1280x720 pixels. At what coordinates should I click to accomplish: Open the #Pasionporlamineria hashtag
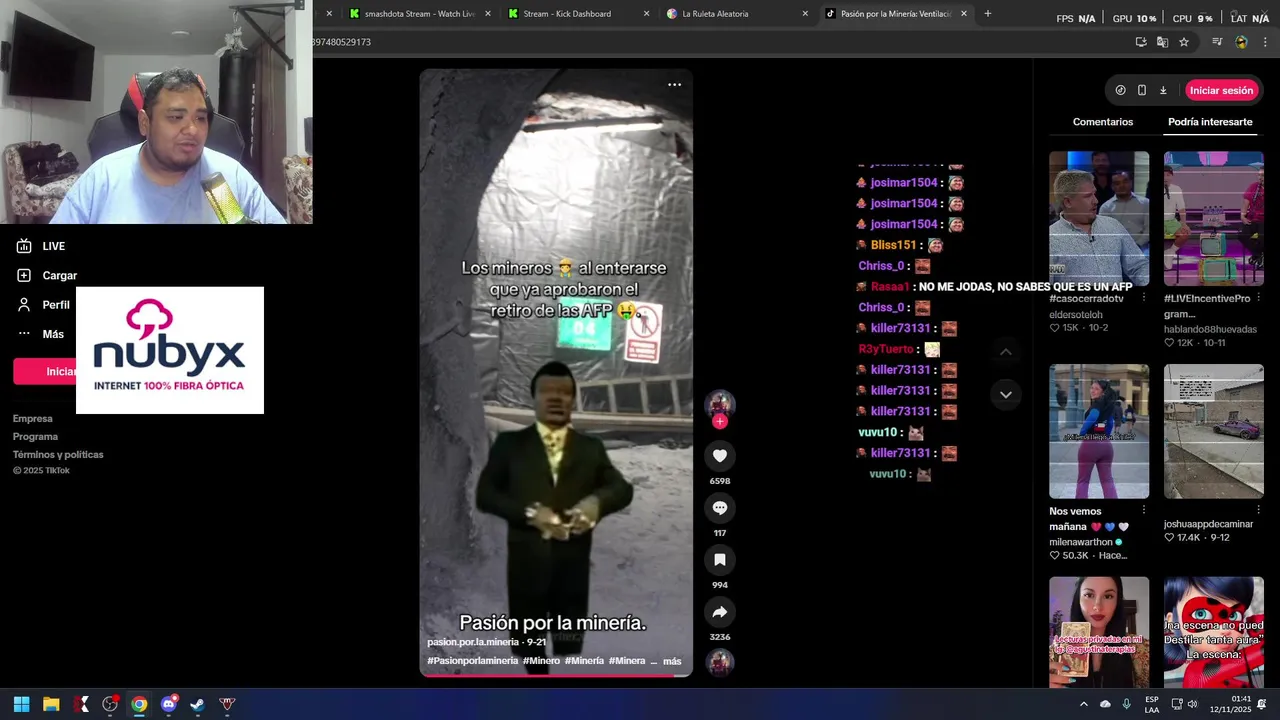(x=473, y=661)
